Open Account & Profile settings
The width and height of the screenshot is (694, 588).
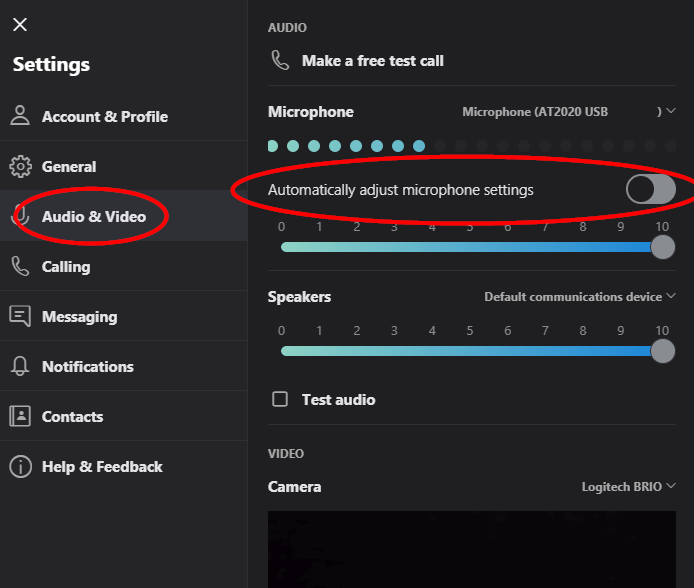123,116
